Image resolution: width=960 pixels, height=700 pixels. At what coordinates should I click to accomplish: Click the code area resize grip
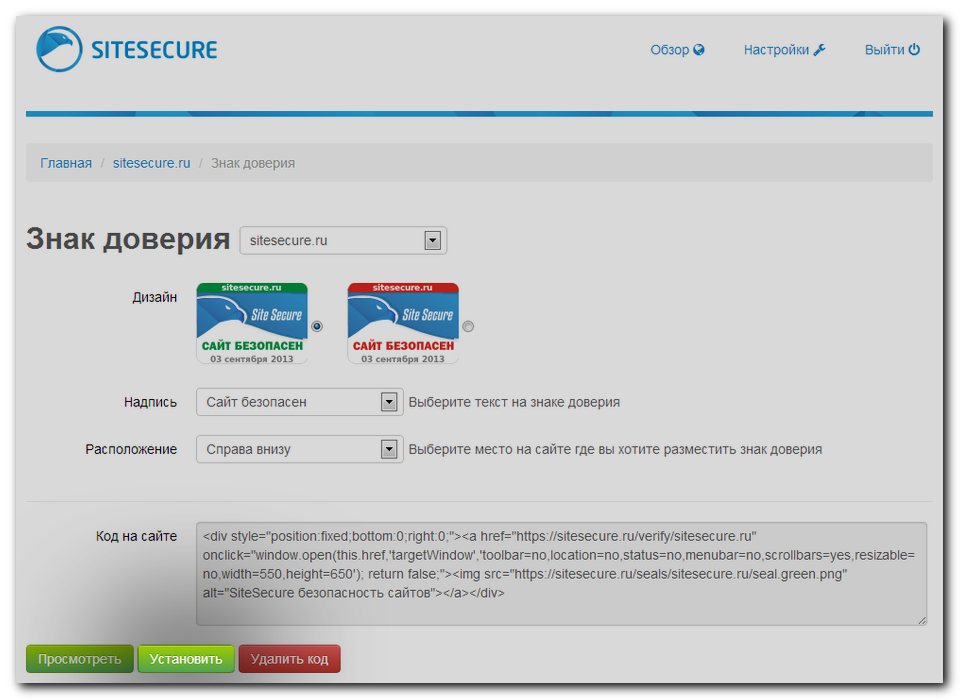(922, 620)
